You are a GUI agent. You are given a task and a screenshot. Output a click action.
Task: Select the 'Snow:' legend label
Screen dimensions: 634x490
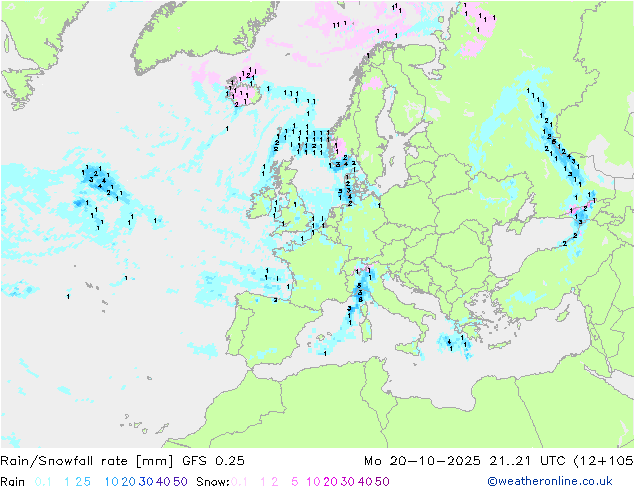click(213, 482)
